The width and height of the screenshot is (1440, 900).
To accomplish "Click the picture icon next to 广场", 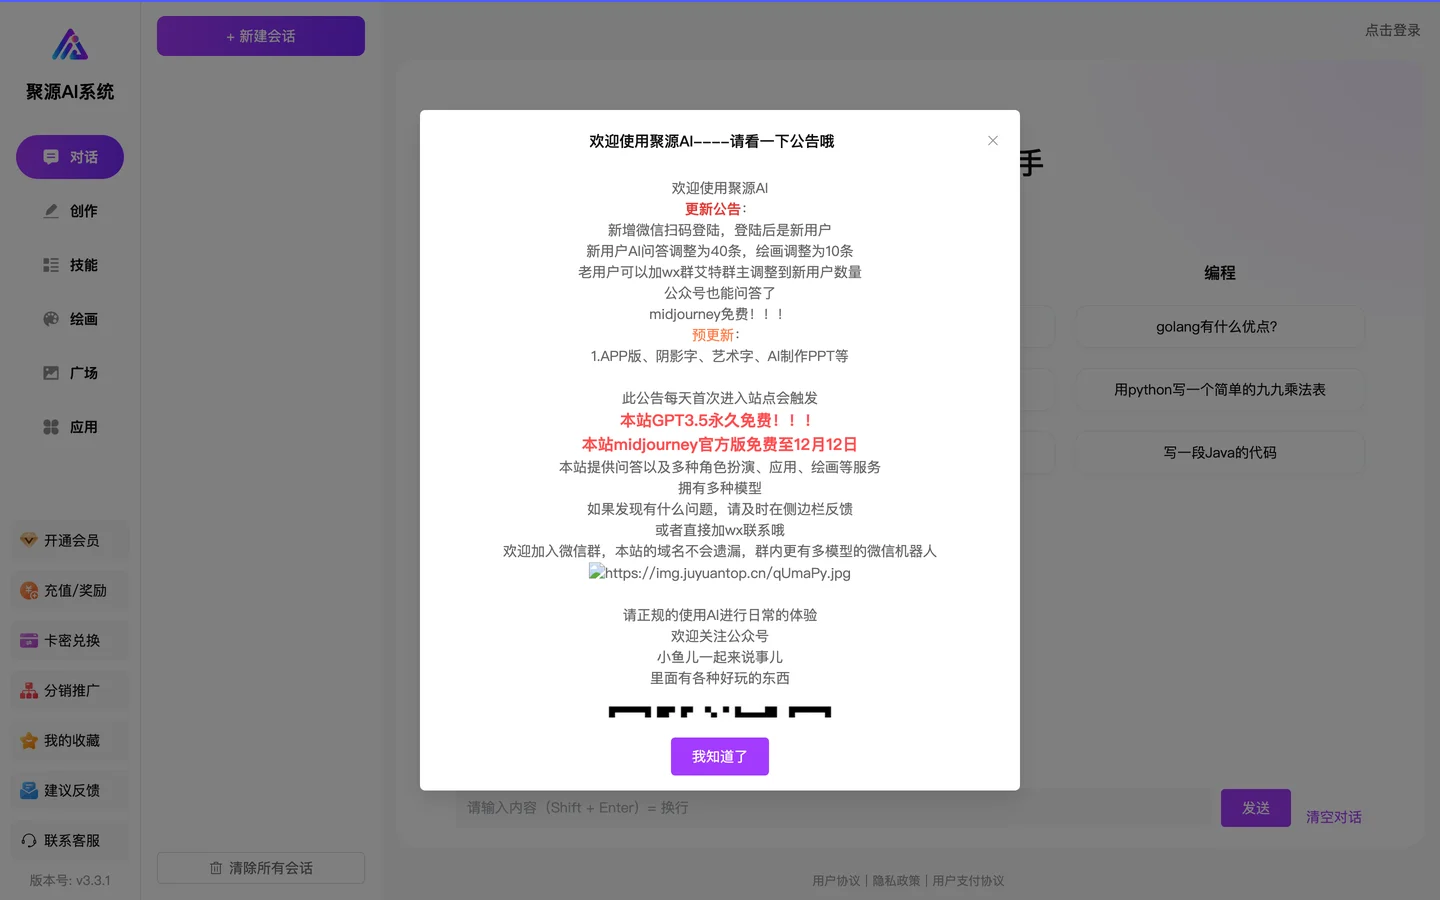I will tap(51, 373).
